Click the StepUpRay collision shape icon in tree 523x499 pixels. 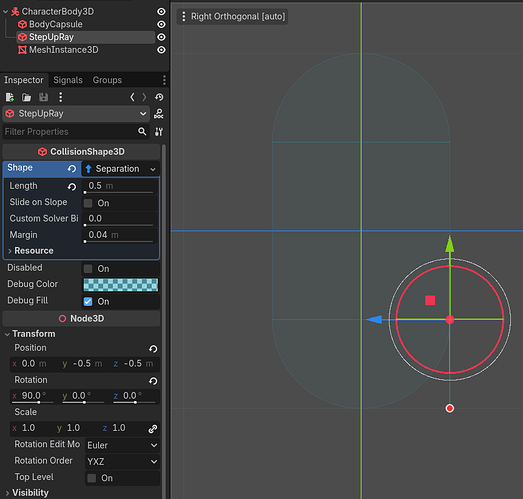point(22,37)
